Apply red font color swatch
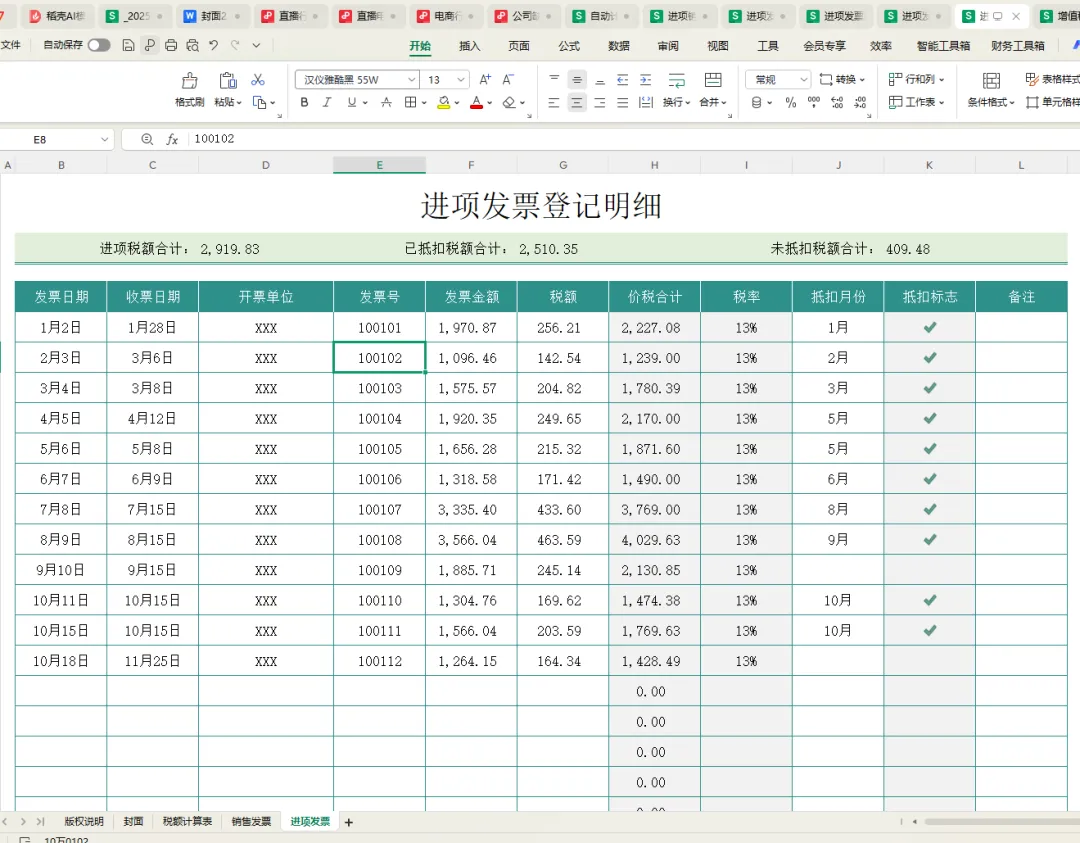The width and height of the screenshot is (1080, 843). [477, 103]
